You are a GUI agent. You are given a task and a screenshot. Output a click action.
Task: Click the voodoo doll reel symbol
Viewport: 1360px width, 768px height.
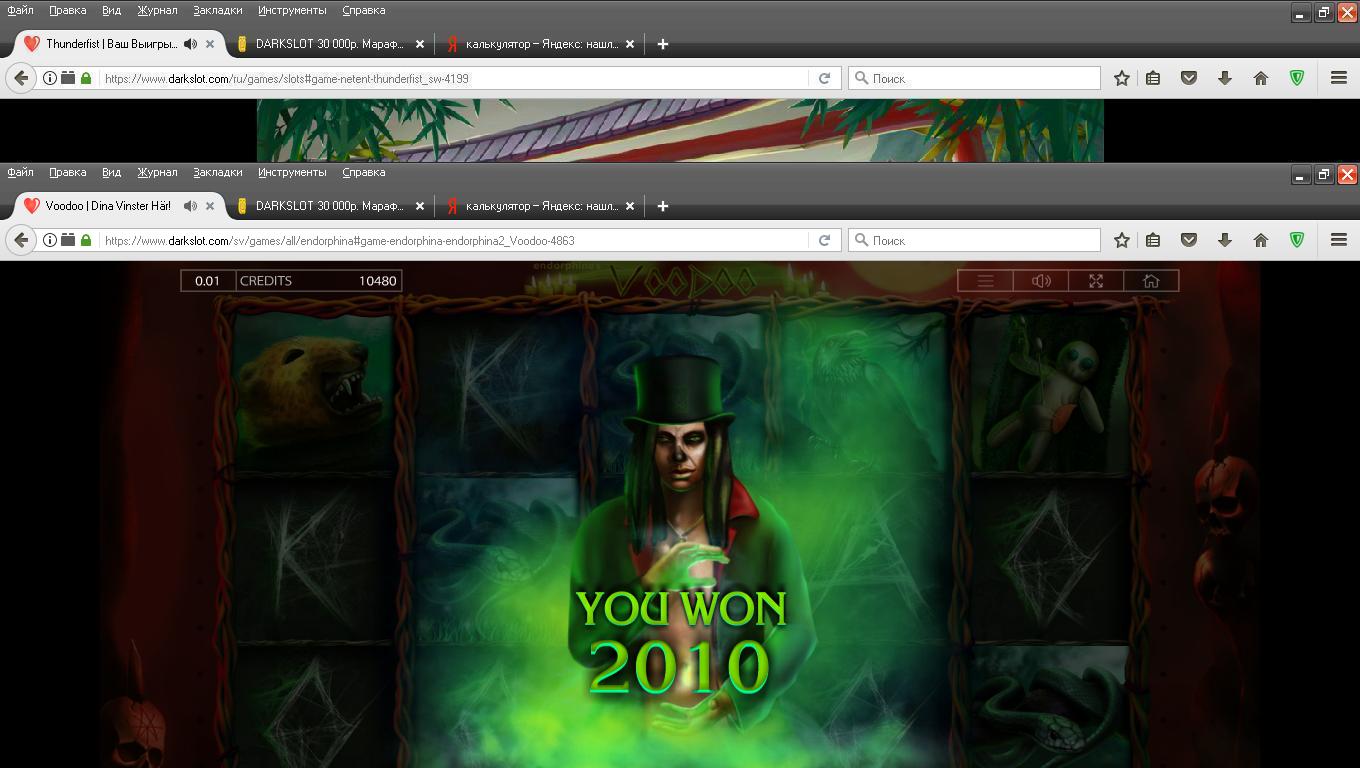coord(1050,395)
